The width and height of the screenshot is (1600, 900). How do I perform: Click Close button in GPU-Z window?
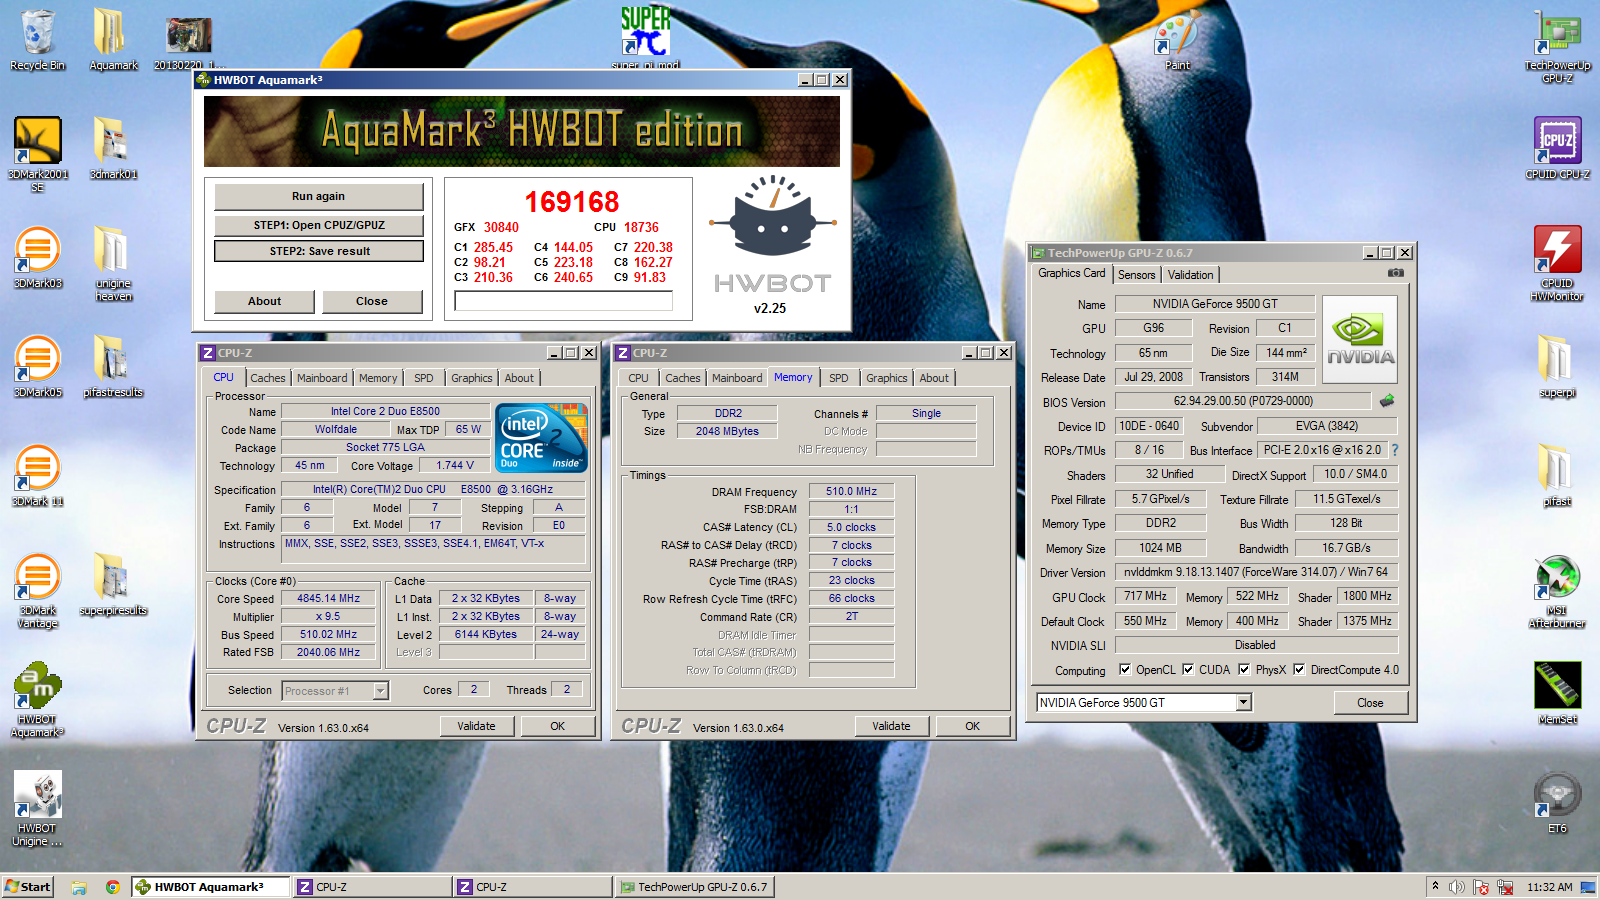coord(1370,703)
